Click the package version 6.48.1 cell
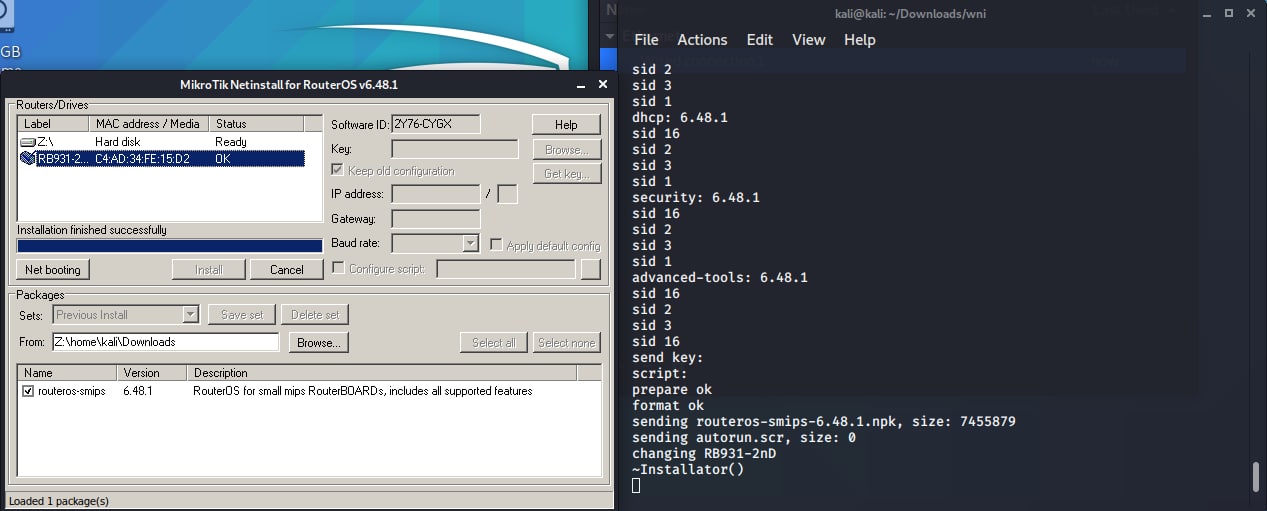 click(x=138, y=391)
